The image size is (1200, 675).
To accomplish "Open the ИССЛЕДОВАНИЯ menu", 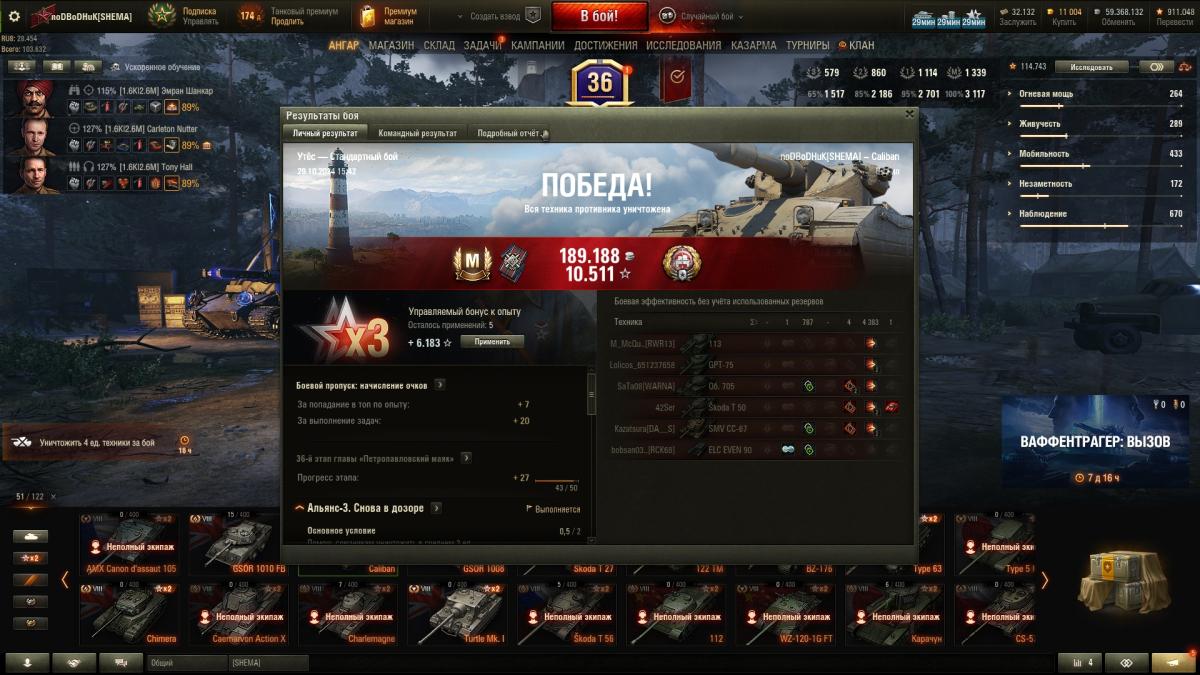I will point(683,46).
